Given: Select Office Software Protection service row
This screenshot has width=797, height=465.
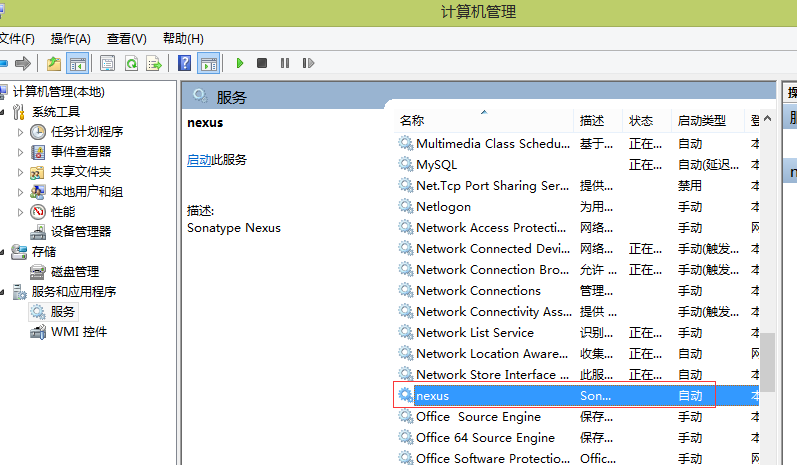Looking at the screenshot, I should 577,458.
